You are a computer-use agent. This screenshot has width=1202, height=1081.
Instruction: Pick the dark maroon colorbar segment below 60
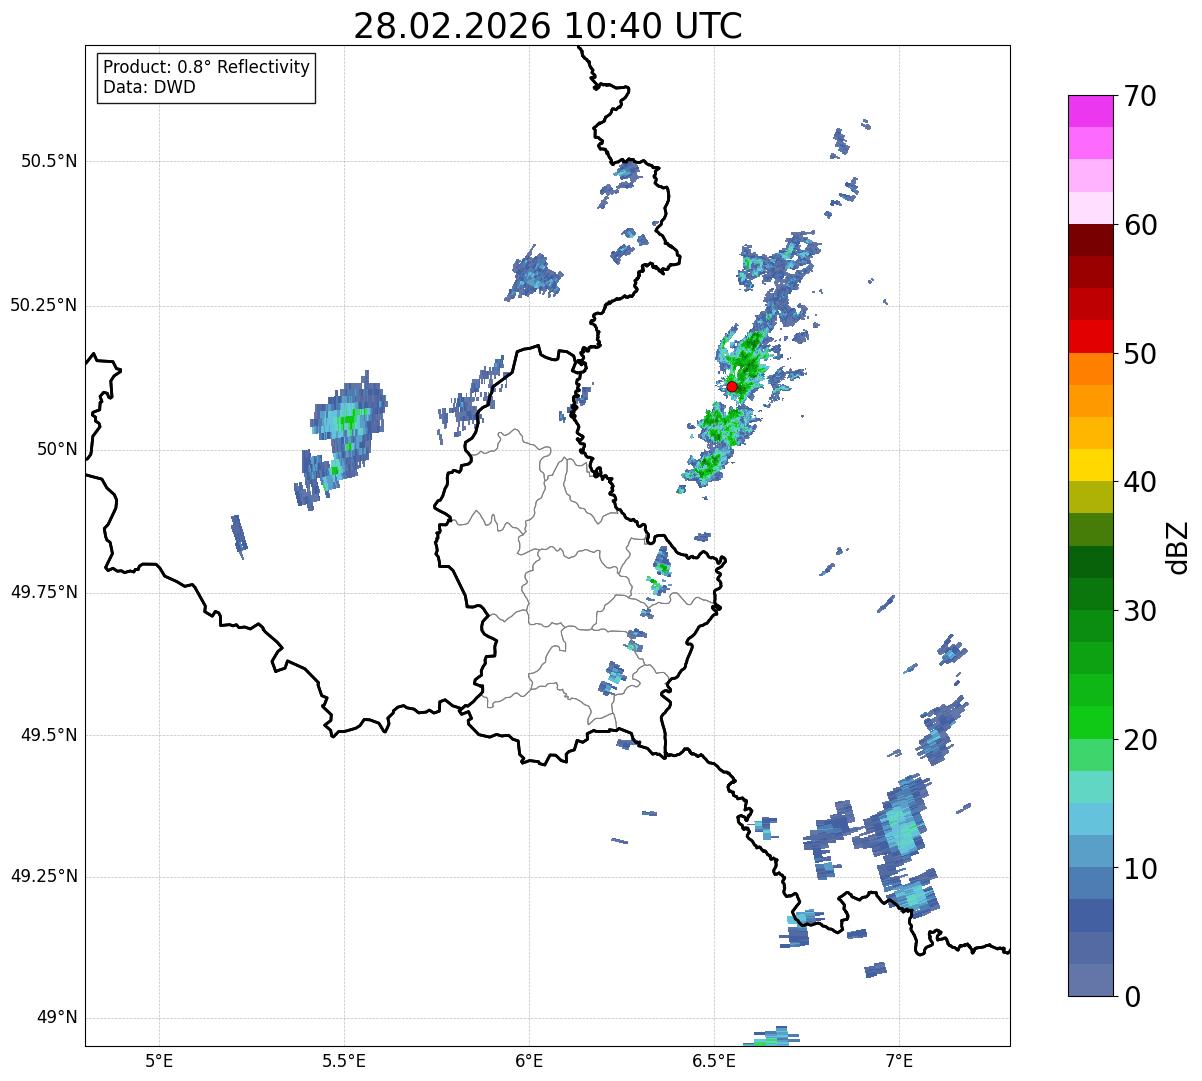coord(1090,240)
